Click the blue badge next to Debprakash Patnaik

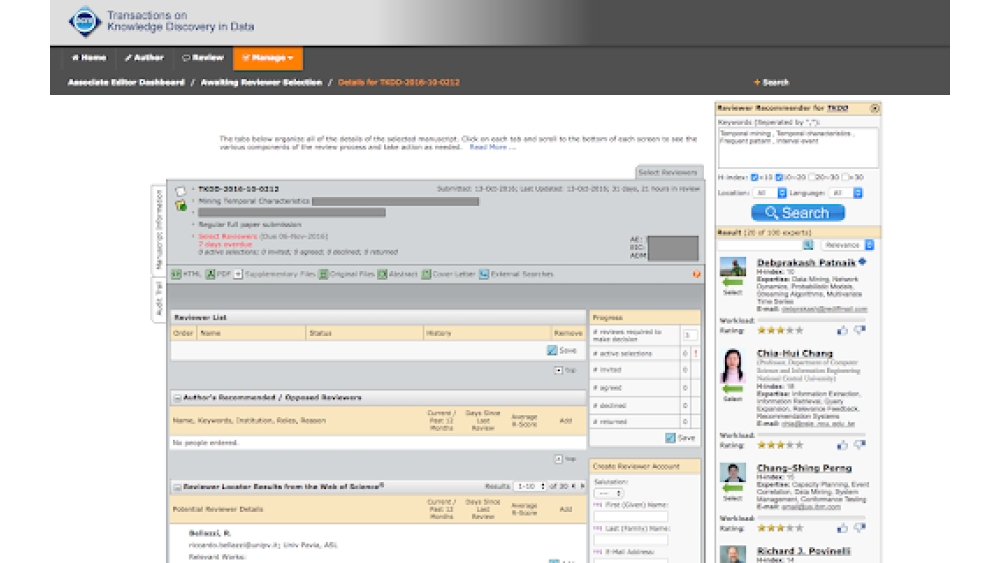[x=862, y=261]
